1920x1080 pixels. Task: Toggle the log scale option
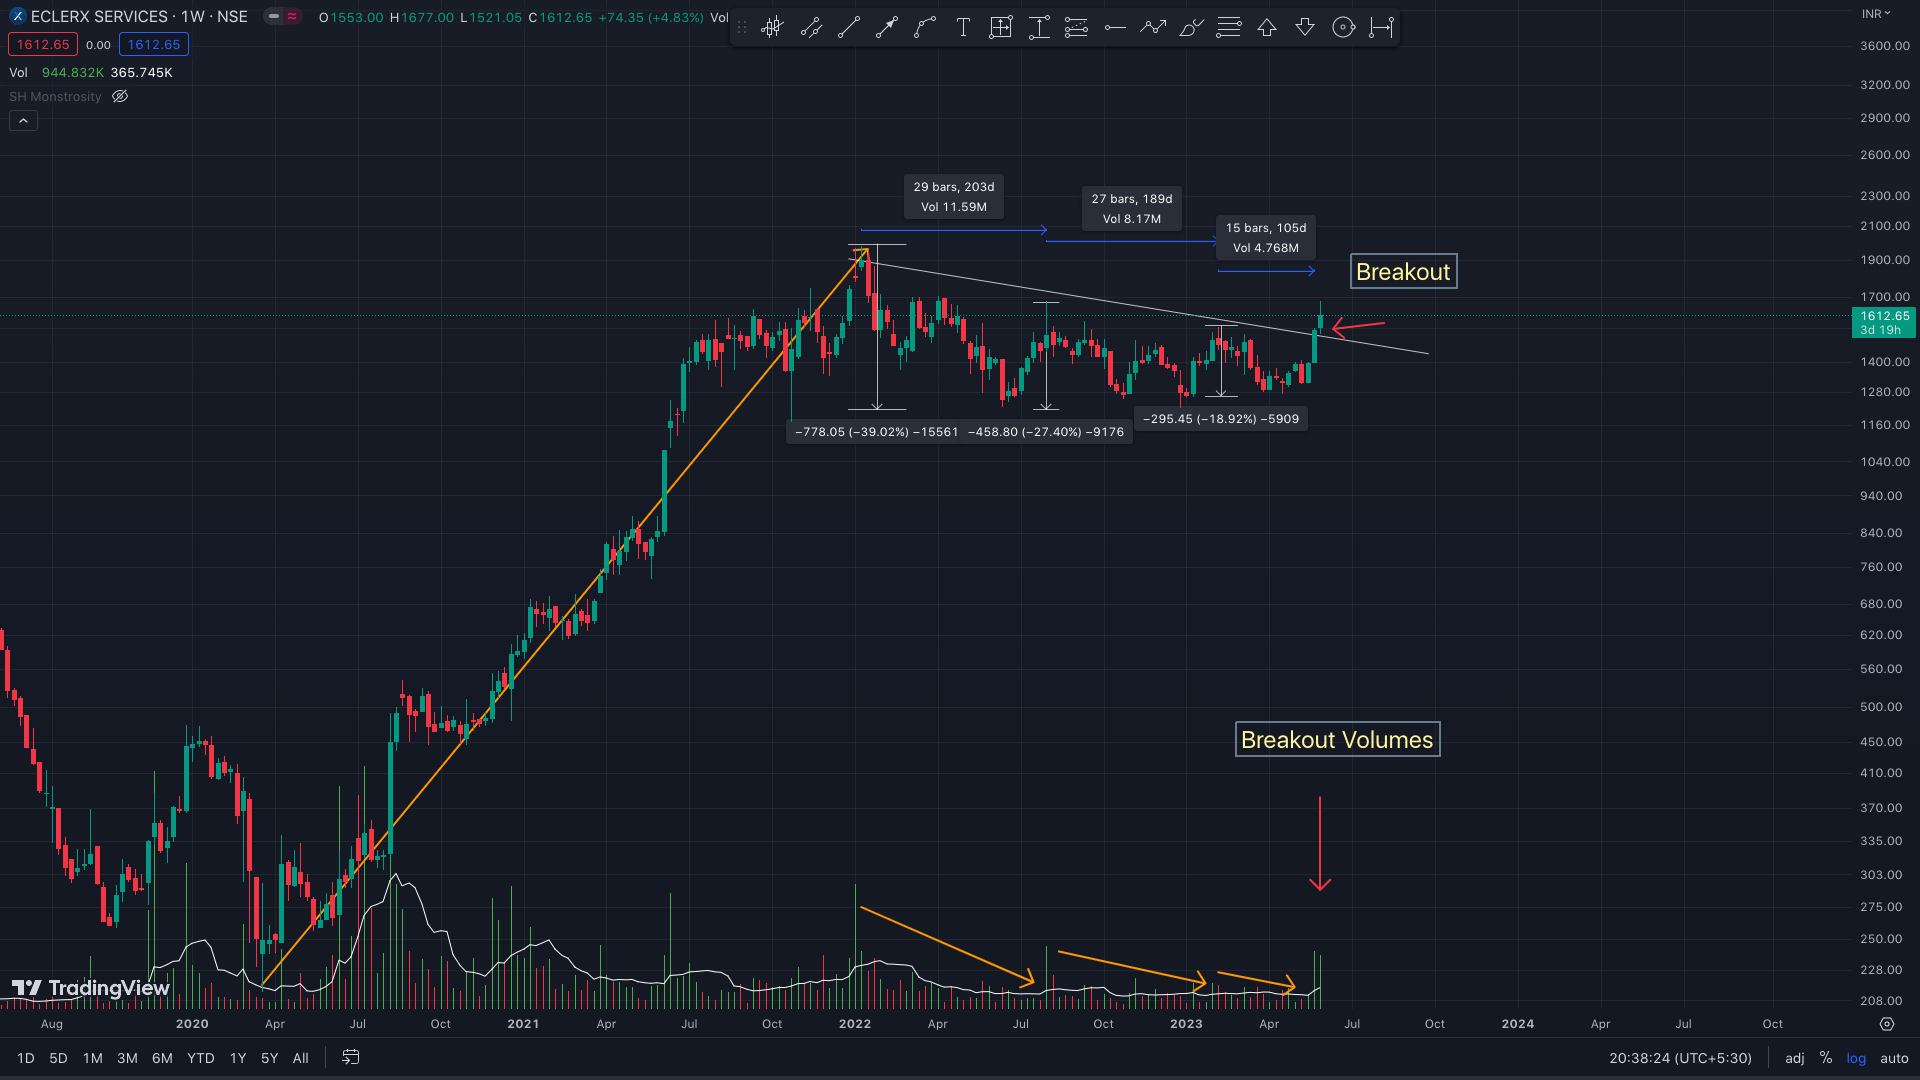click(x=1856, y=1058)
